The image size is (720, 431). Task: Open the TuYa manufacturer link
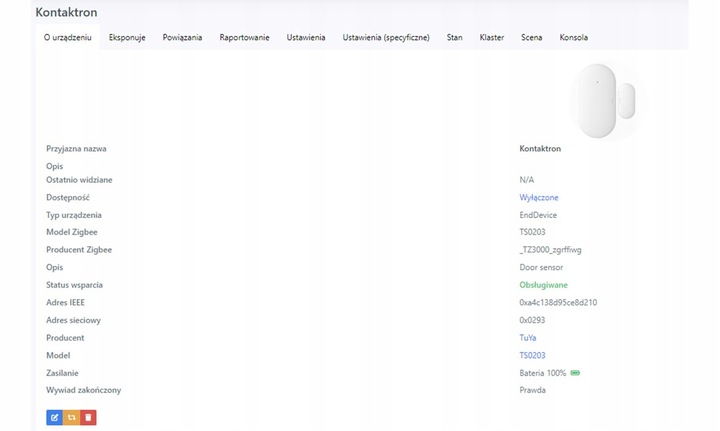pyautogui.click(x=527, y=338)
